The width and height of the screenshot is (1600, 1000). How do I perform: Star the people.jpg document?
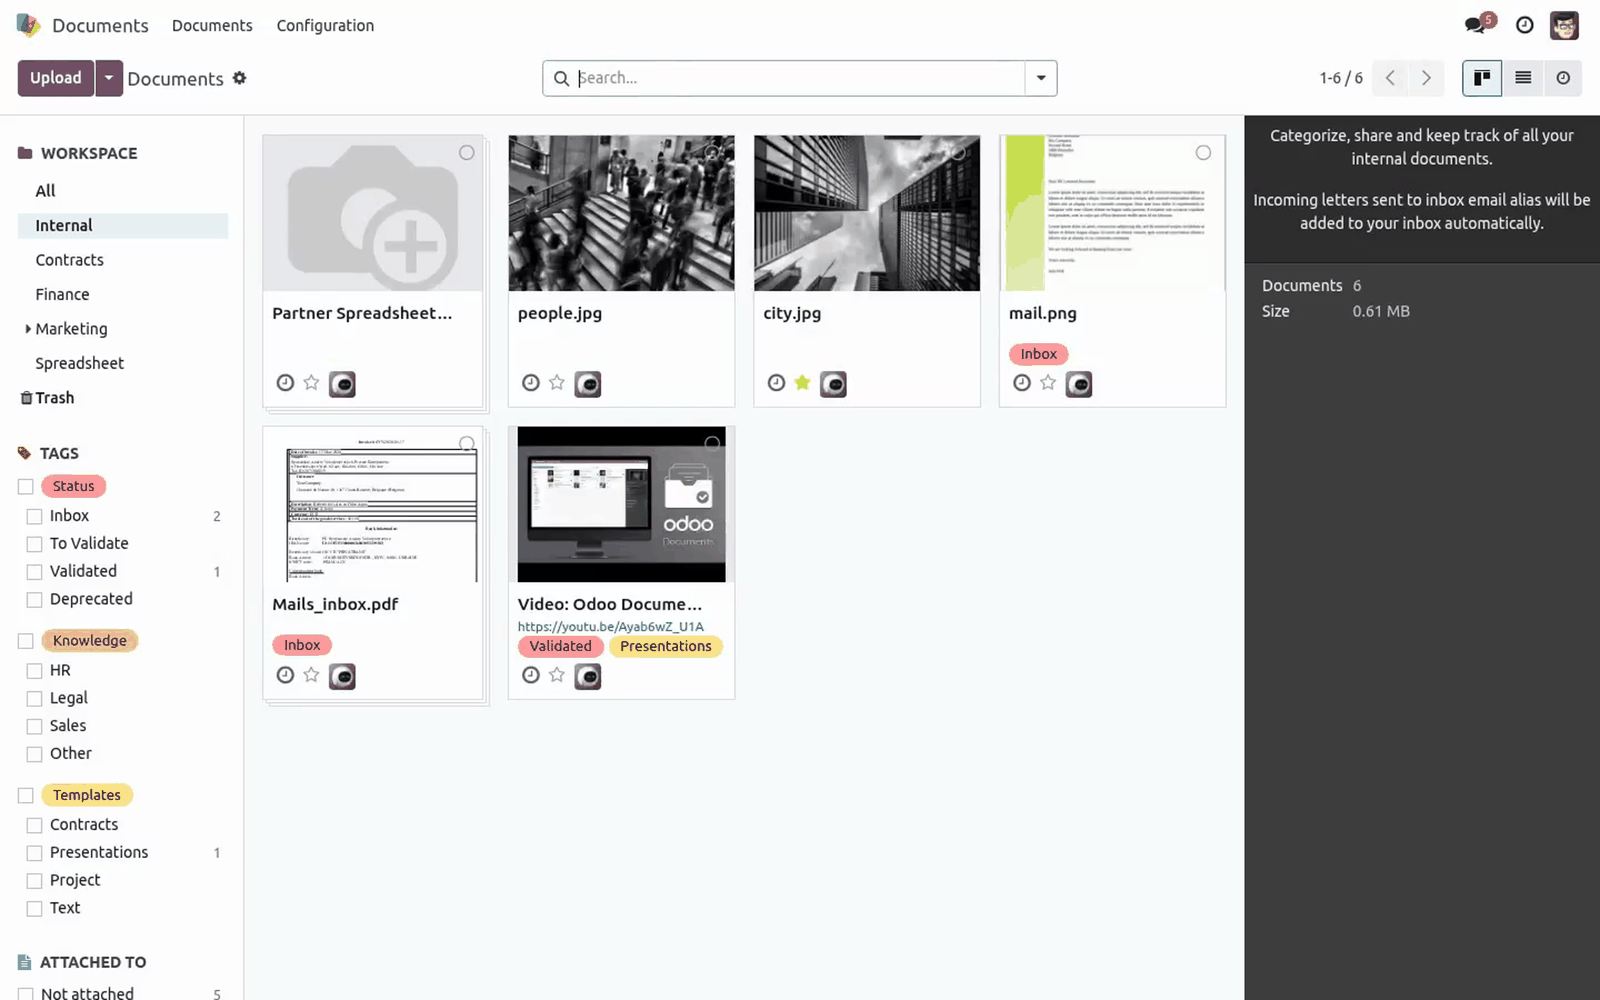pos(557,383)
